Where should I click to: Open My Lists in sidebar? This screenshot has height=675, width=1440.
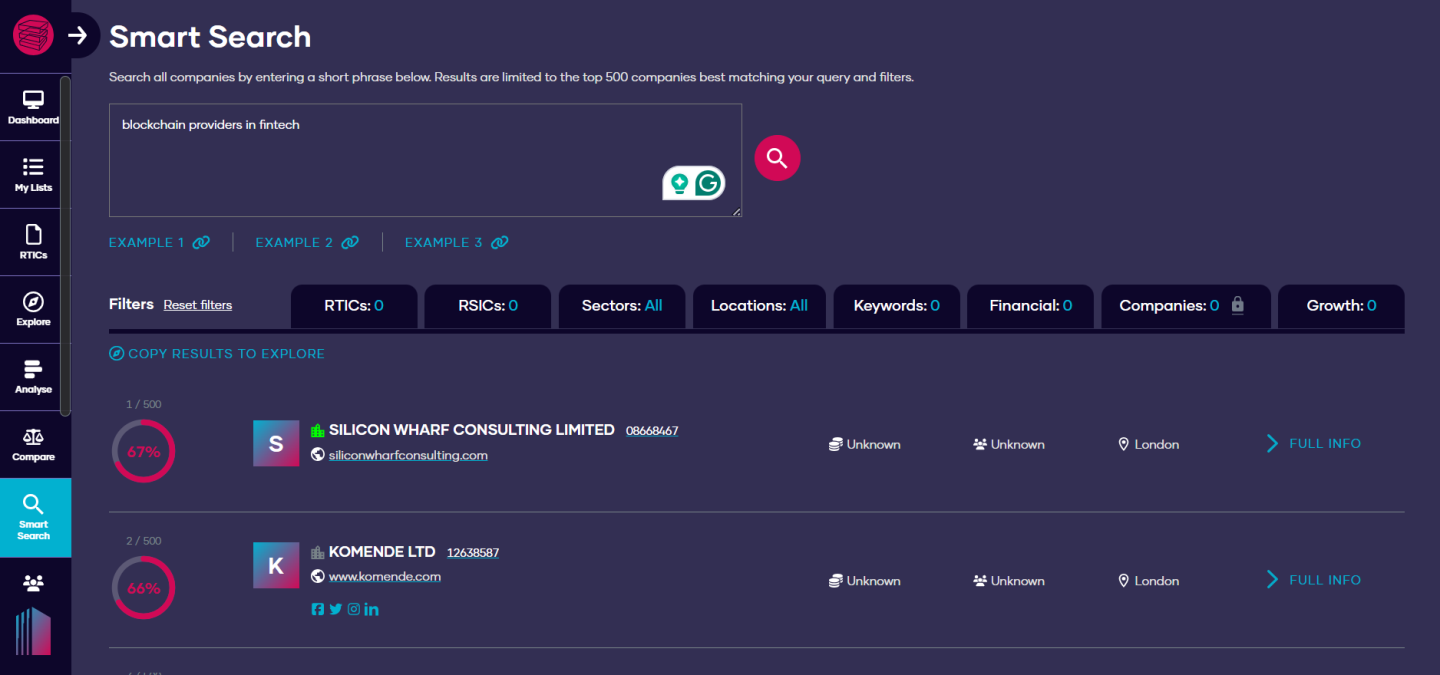[x=33, y=175]
